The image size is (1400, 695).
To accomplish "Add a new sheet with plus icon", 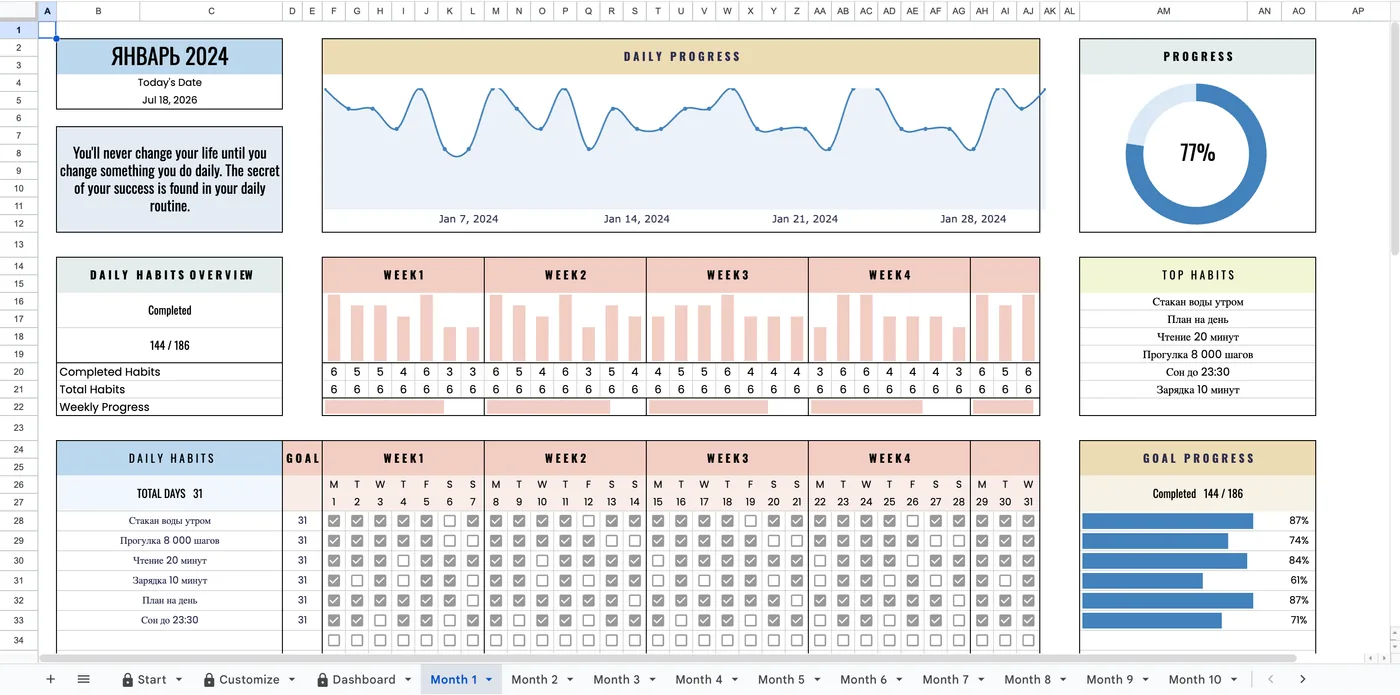I will pyautogui.click(x=50, y=679).
